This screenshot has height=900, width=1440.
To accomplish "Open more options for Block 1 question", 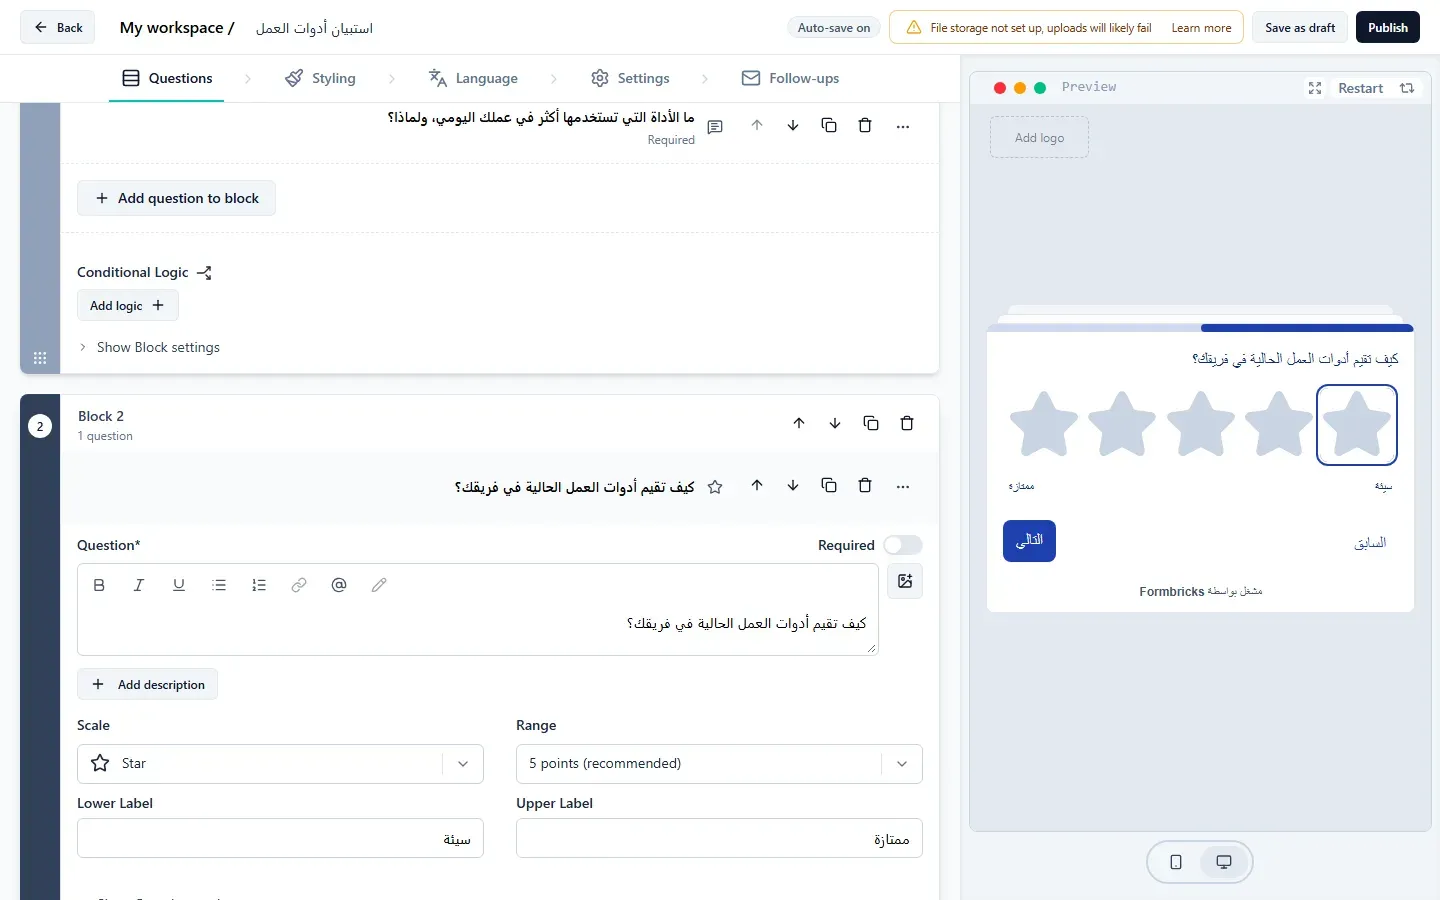I will (903, 126).
